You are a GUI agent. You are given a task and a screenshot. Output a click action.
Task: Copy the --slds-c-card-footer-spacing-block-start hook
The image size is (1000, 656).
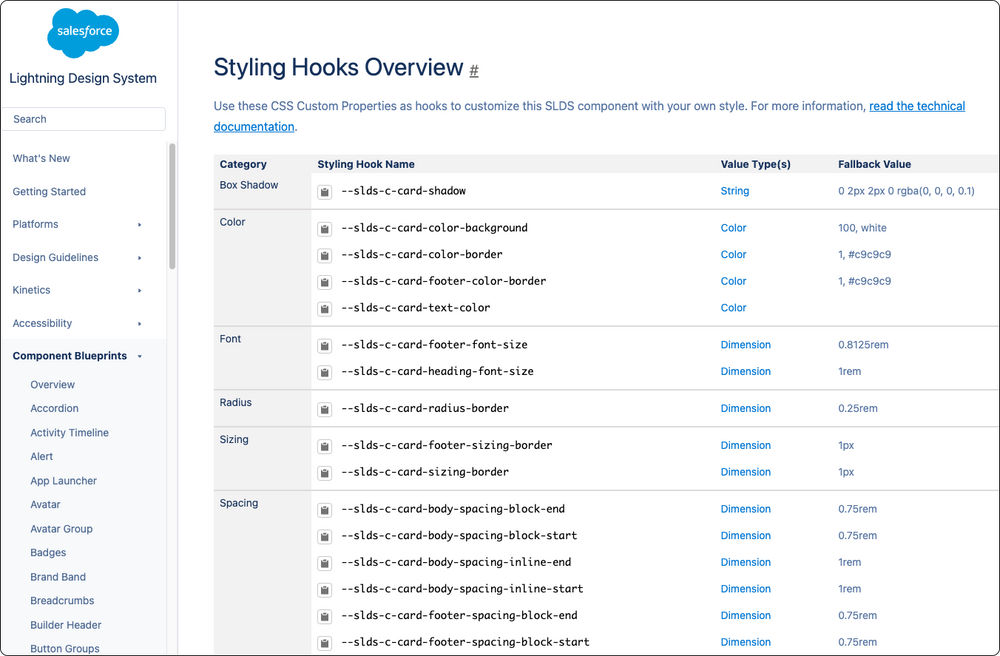324,642
